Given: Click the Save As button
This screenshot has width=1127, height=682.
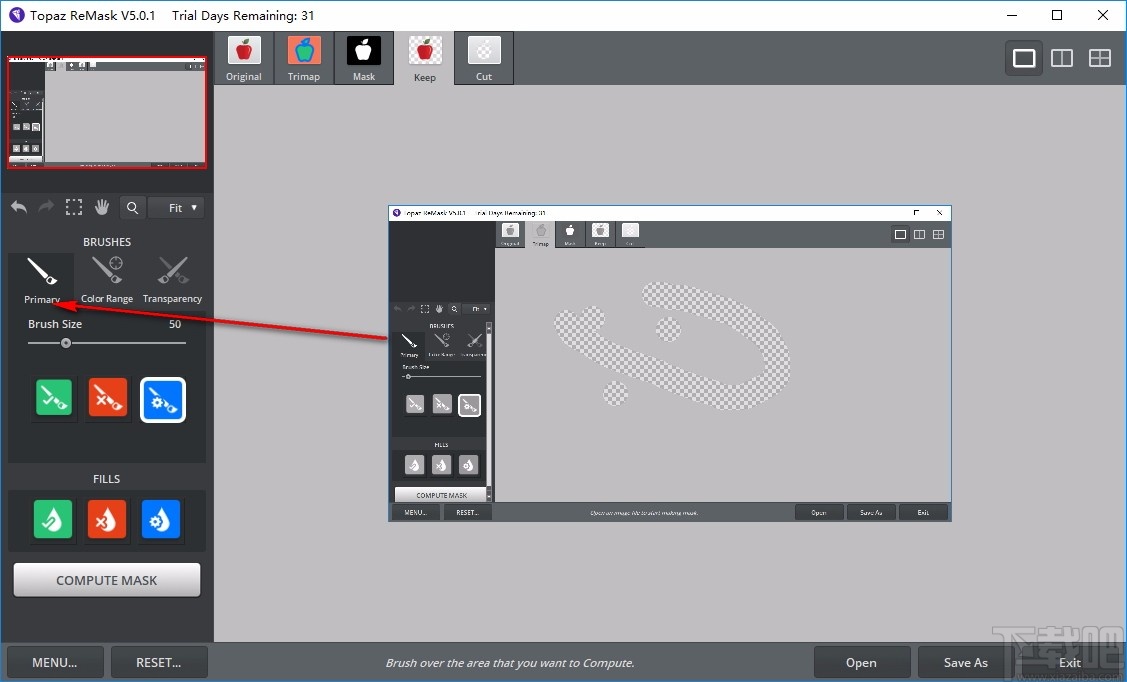Looking at the screenshot, I should pyautogui.click(x=965, y=662).
